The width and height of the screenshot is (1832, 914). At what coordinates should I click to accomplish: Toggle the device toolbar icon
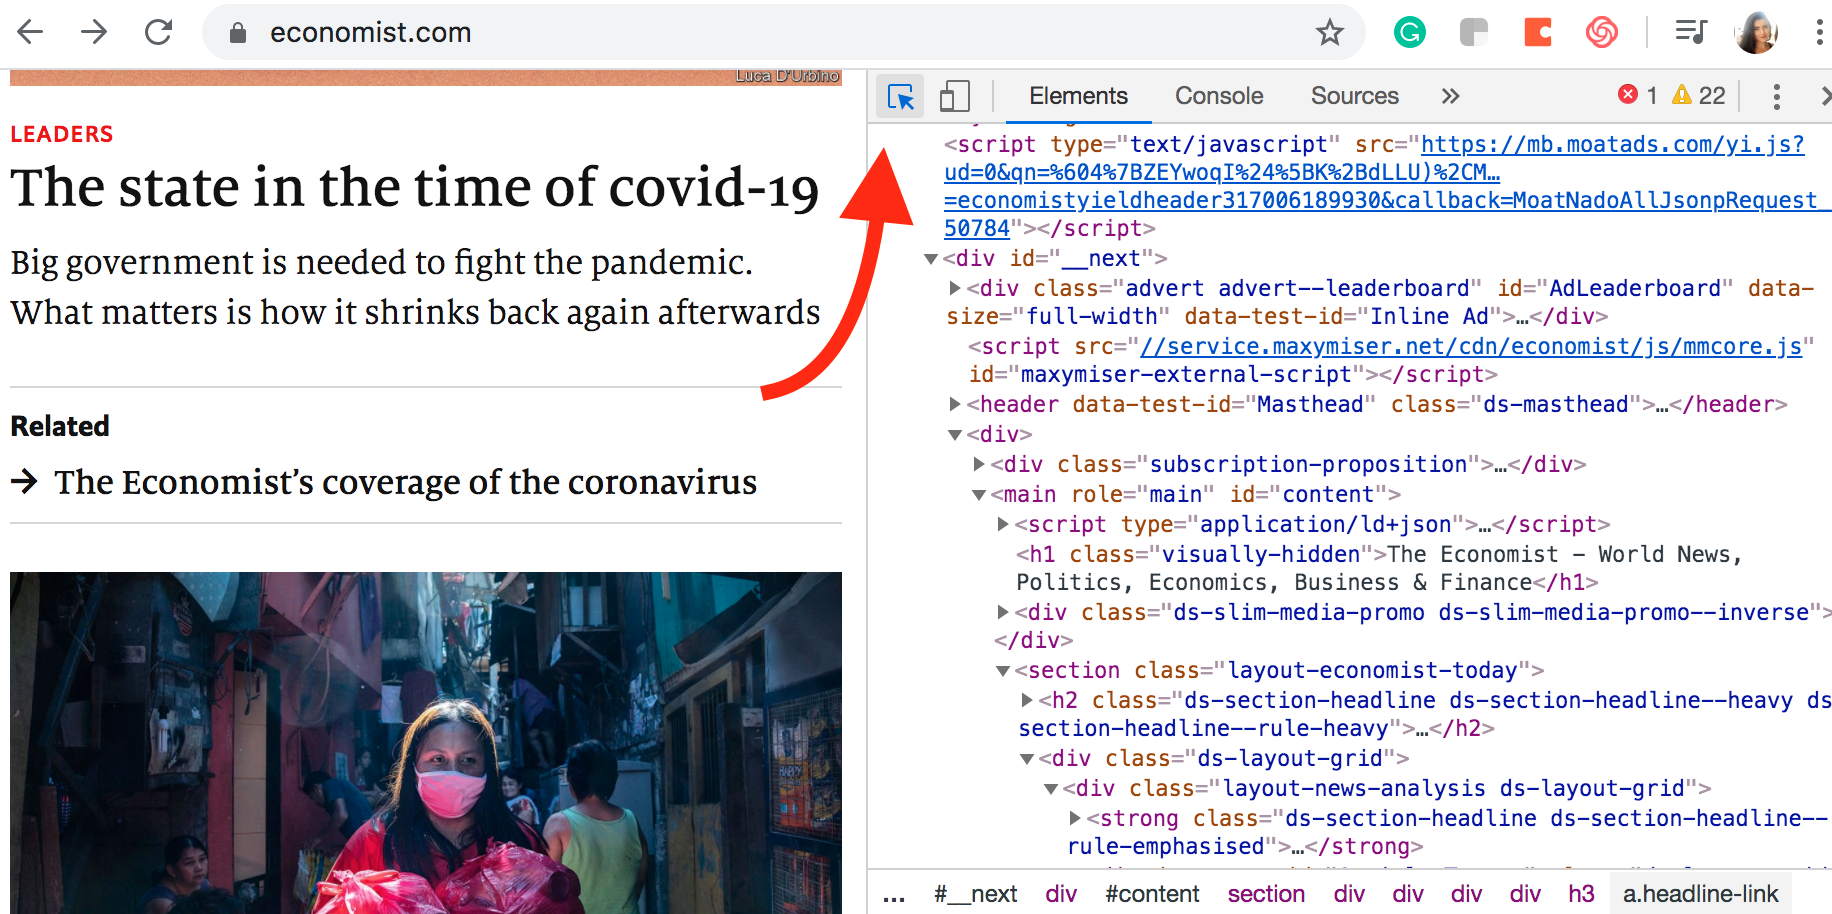point(954,96)
